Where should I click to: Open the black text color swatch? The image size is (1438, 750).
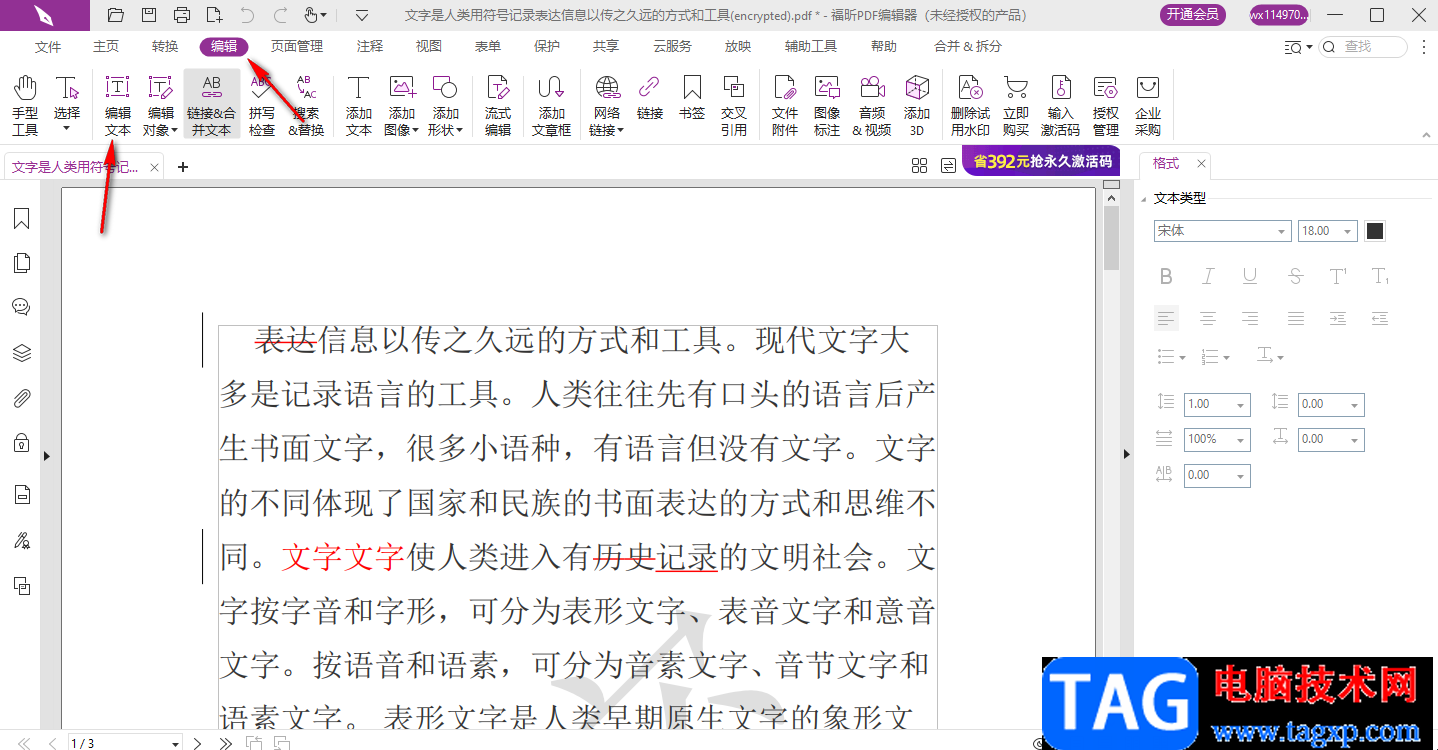(1376, 231)
